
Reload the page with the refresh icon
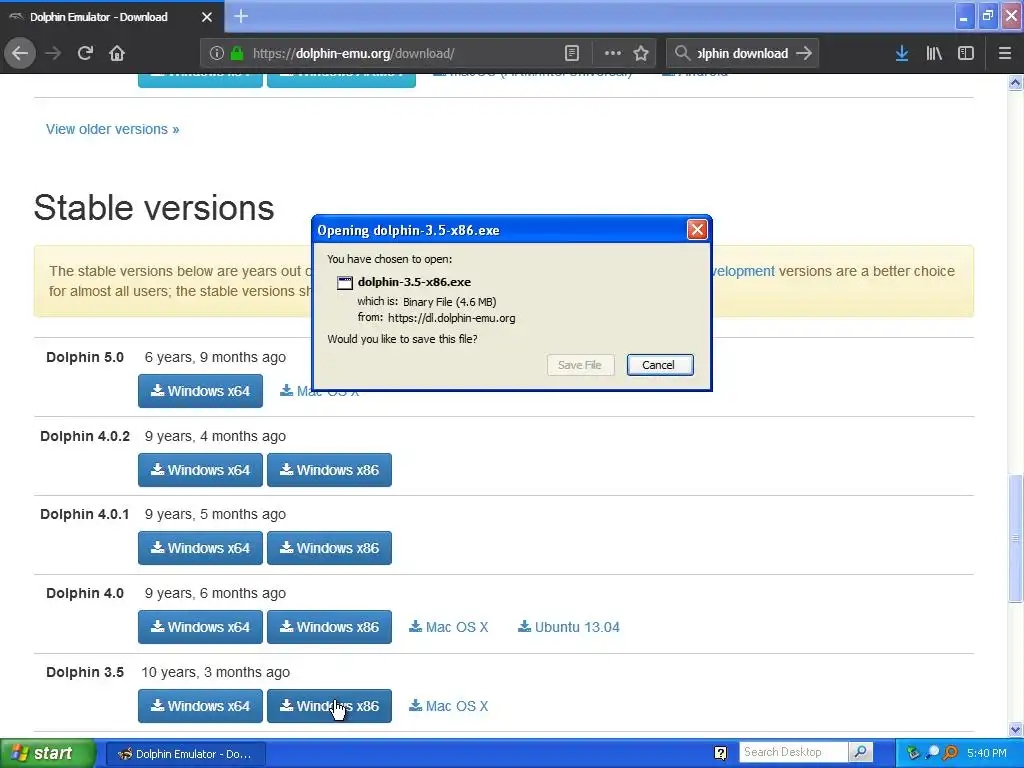click(x=85, y=53)
